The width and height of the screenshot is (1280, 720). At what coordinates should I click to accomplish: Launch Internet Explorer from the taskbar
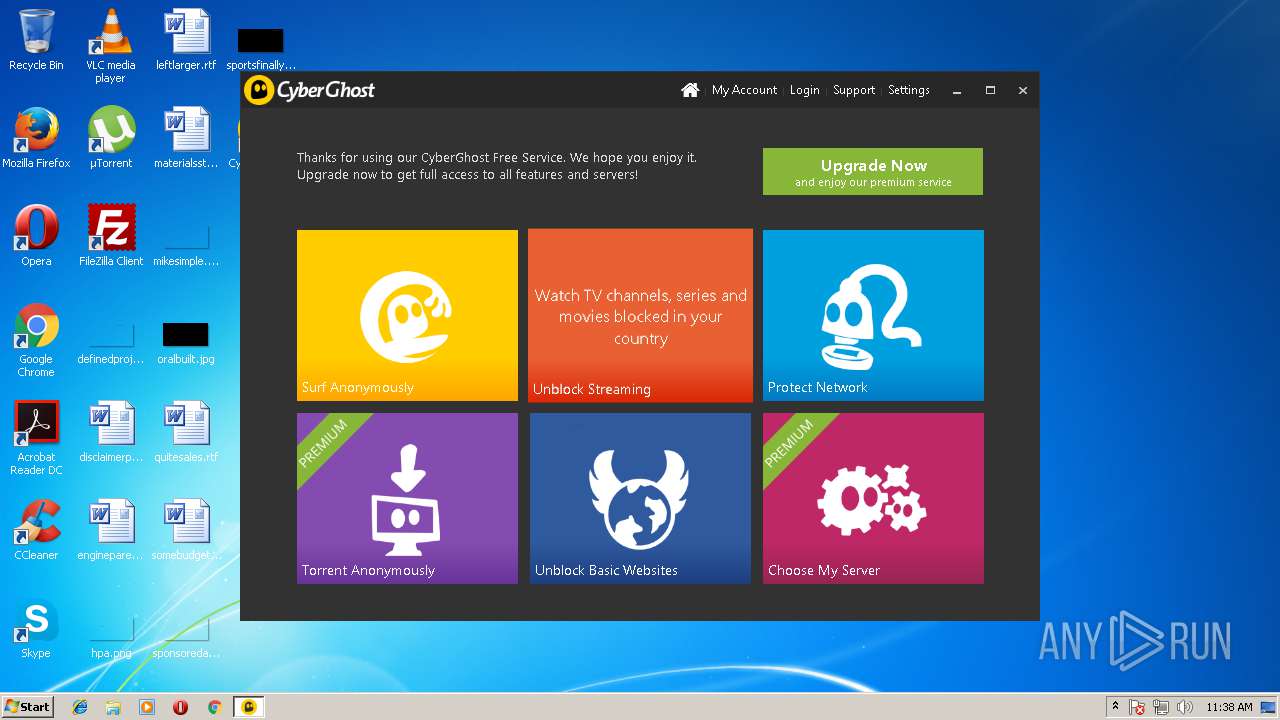(x=80, y=707)
